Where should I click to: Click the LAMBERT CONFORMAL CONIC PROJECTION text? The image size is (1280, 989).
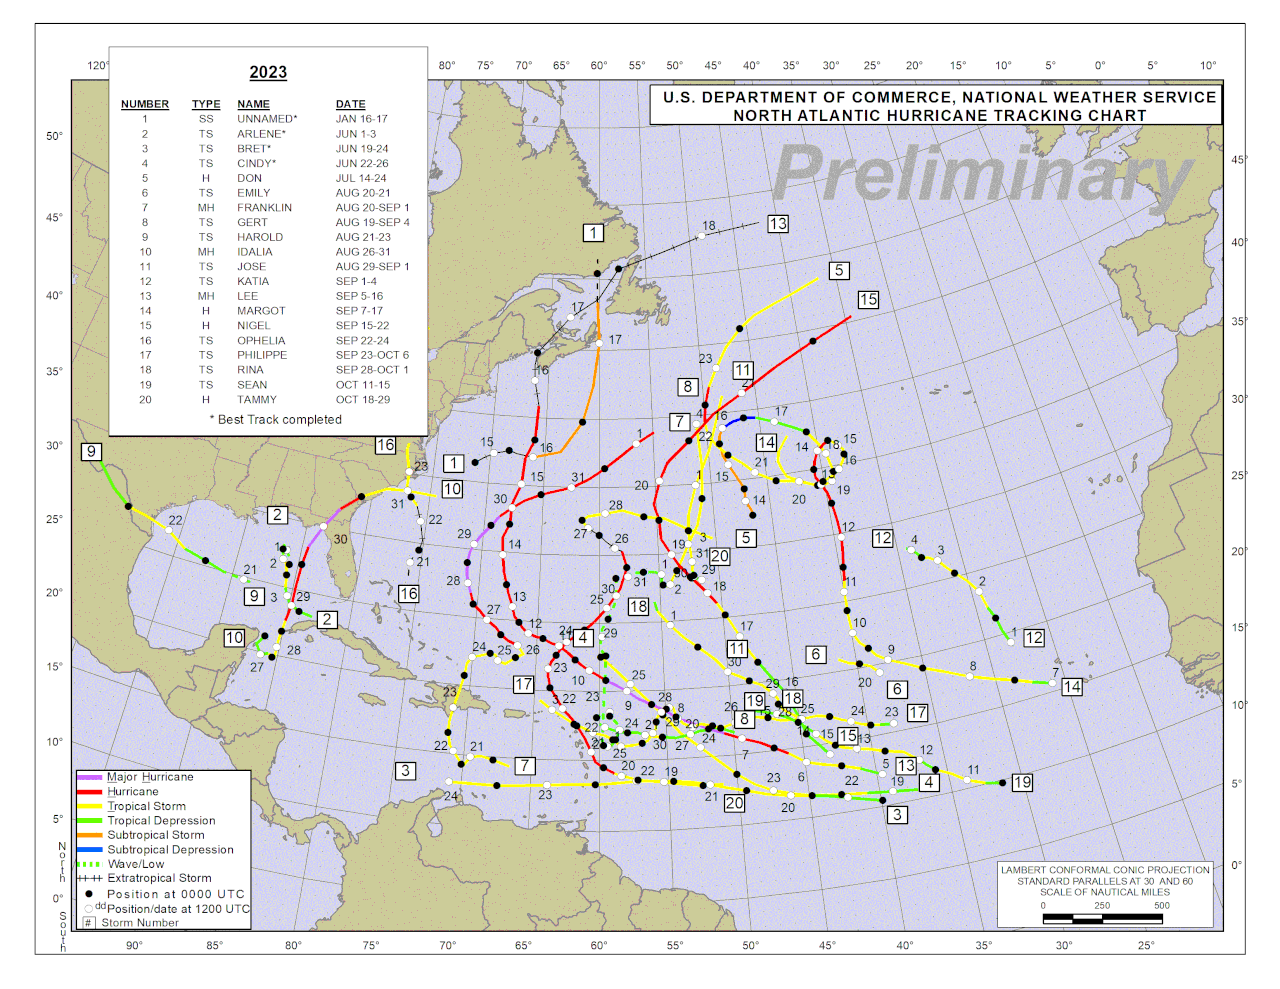click(x=1105, y=870)
